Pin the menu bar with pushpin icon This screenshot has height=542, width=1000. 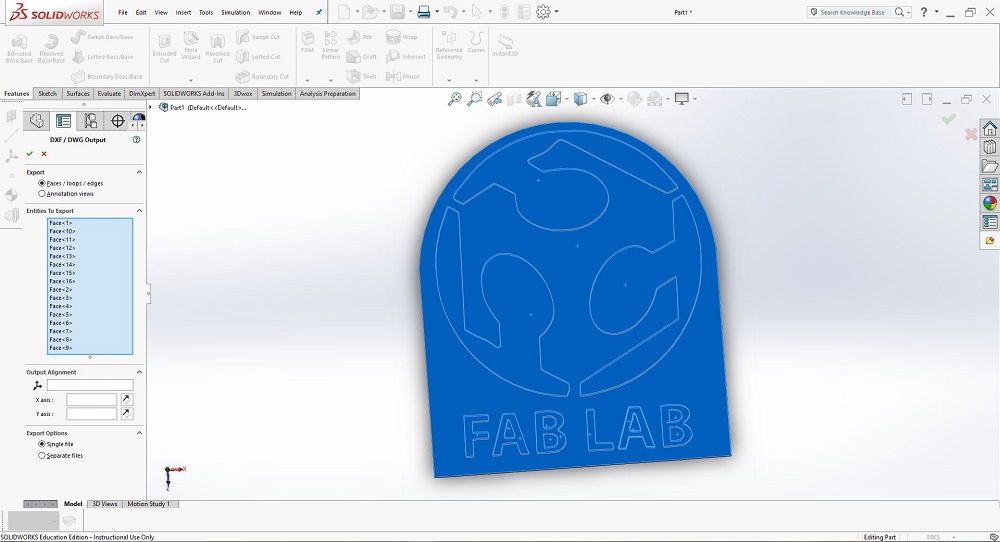[319, 12]
